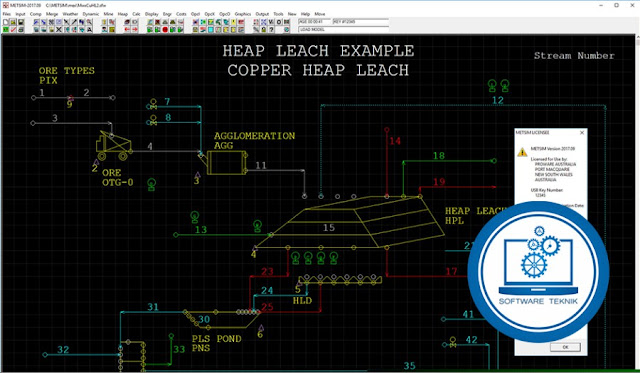640x373 pixels.
Task: Open the Dynamic menu
Action: [91, 14]
